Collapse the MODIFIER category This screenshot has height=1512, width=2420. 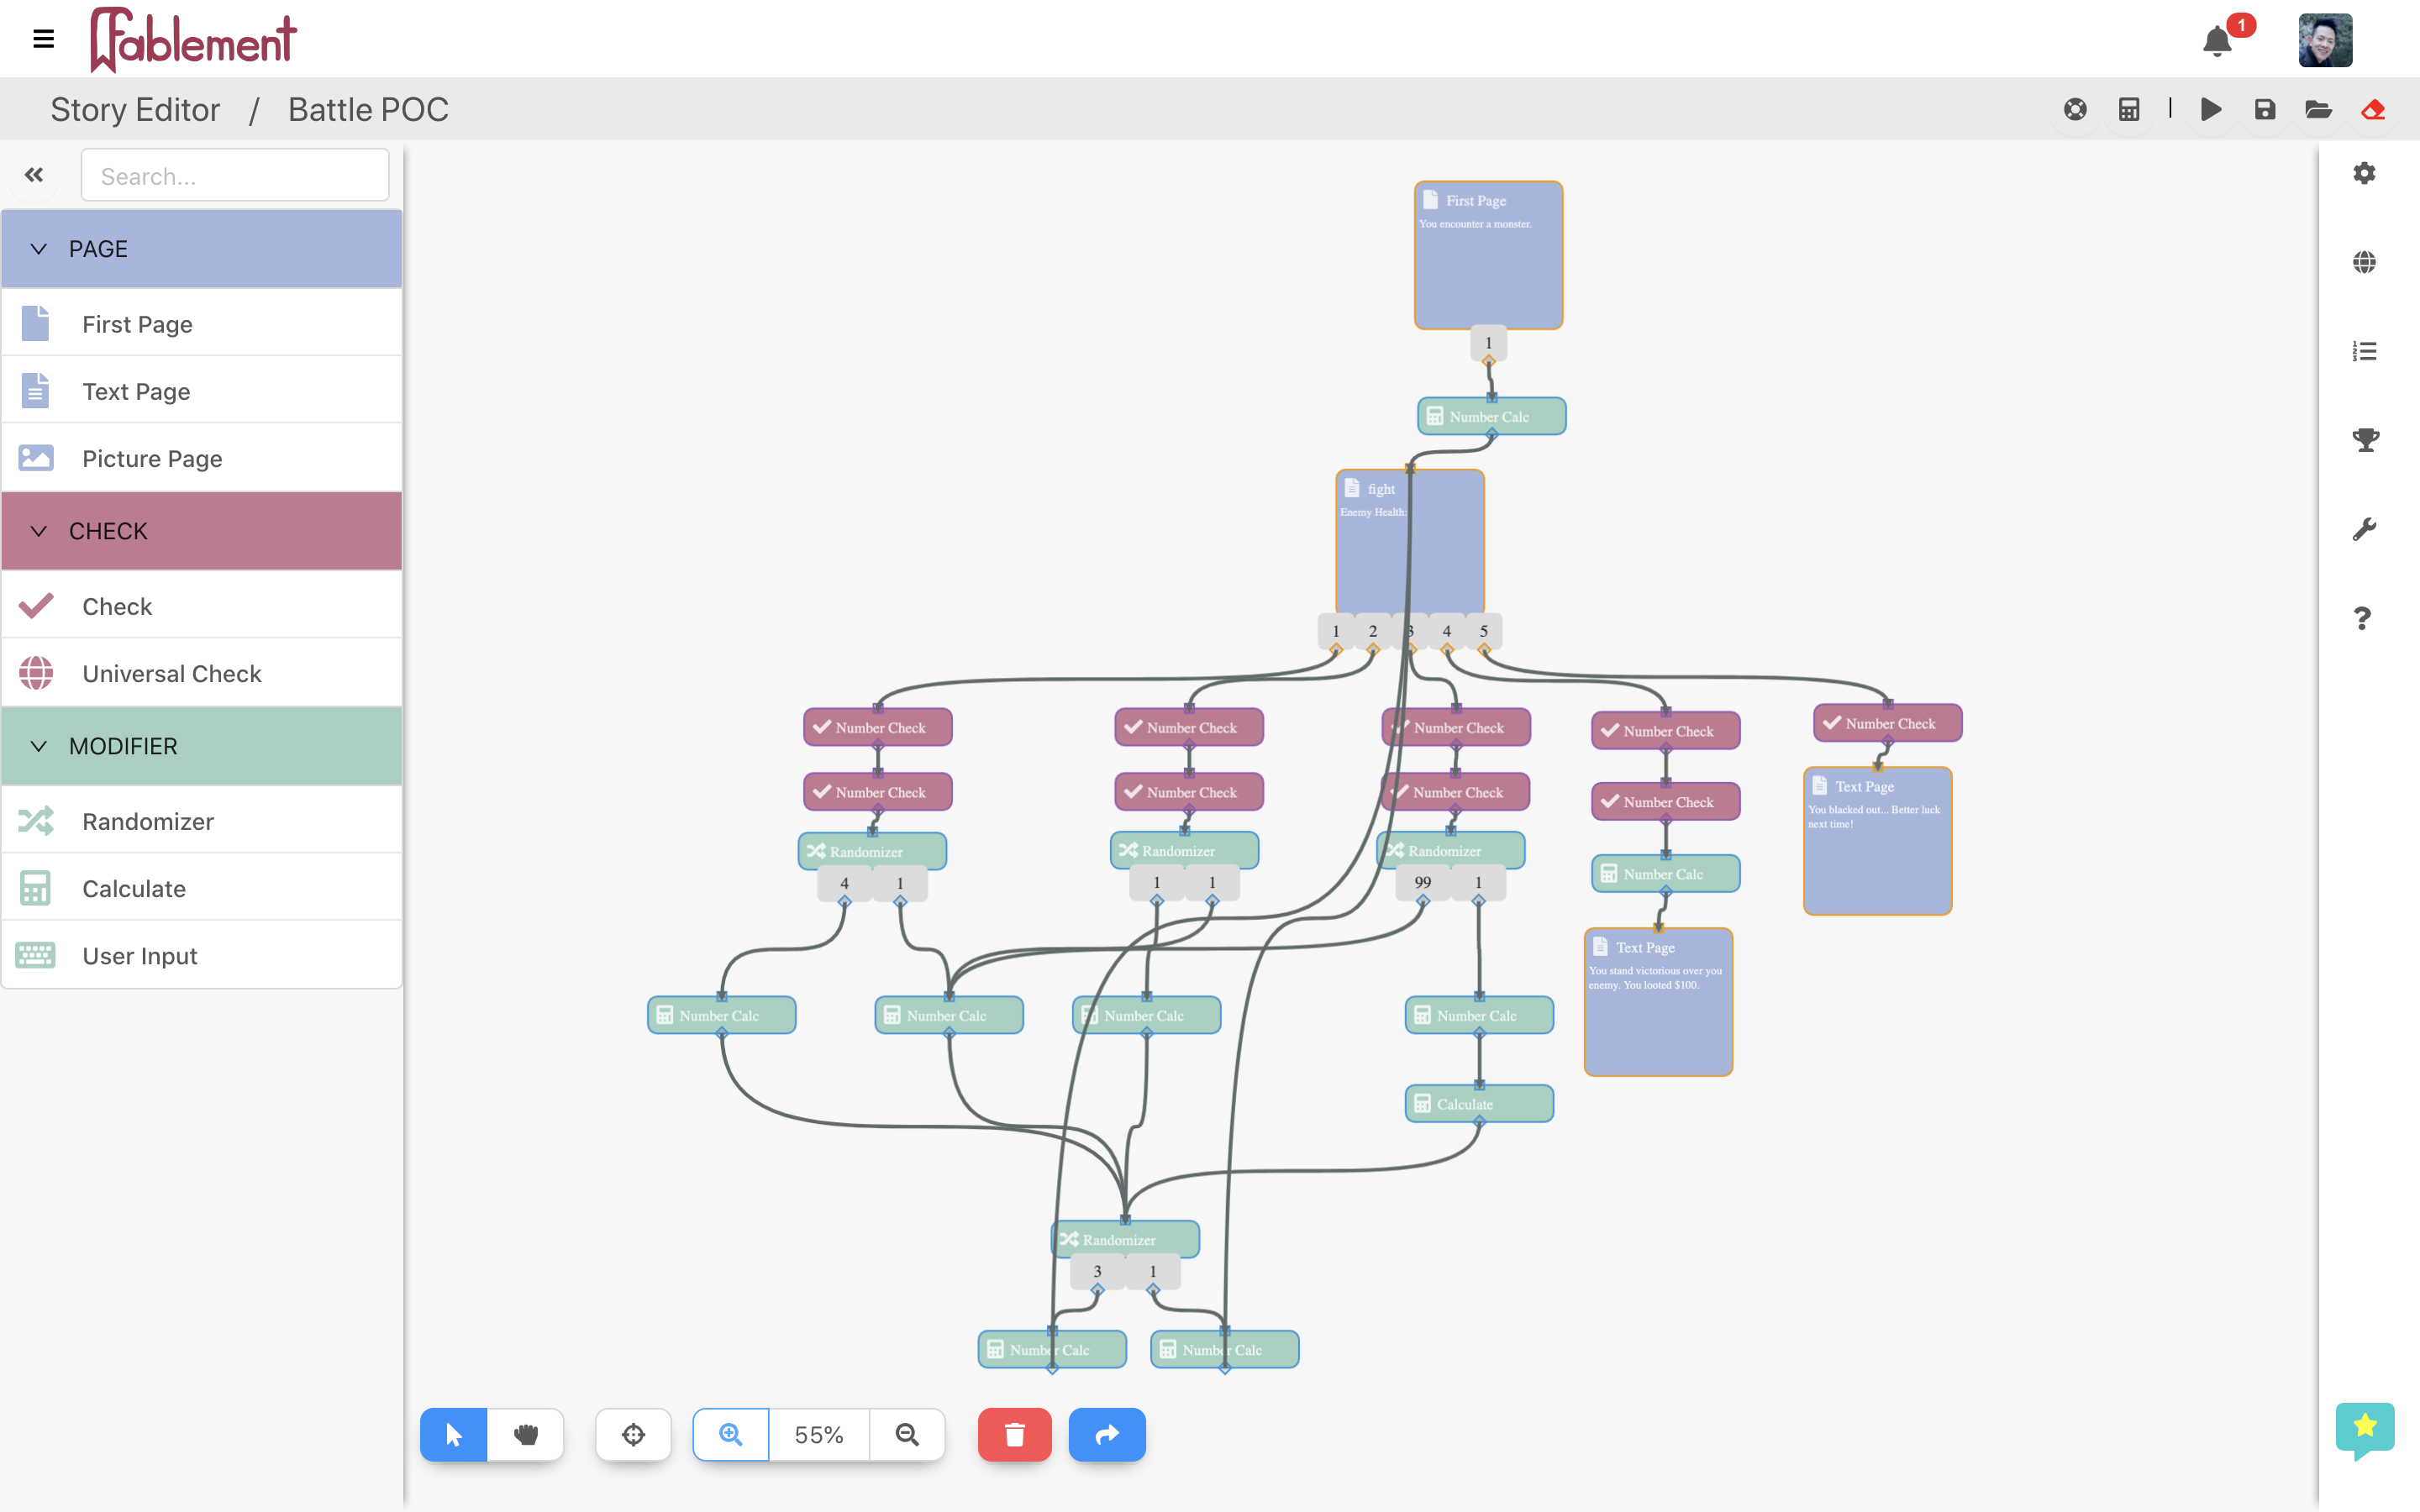[39, 746]
